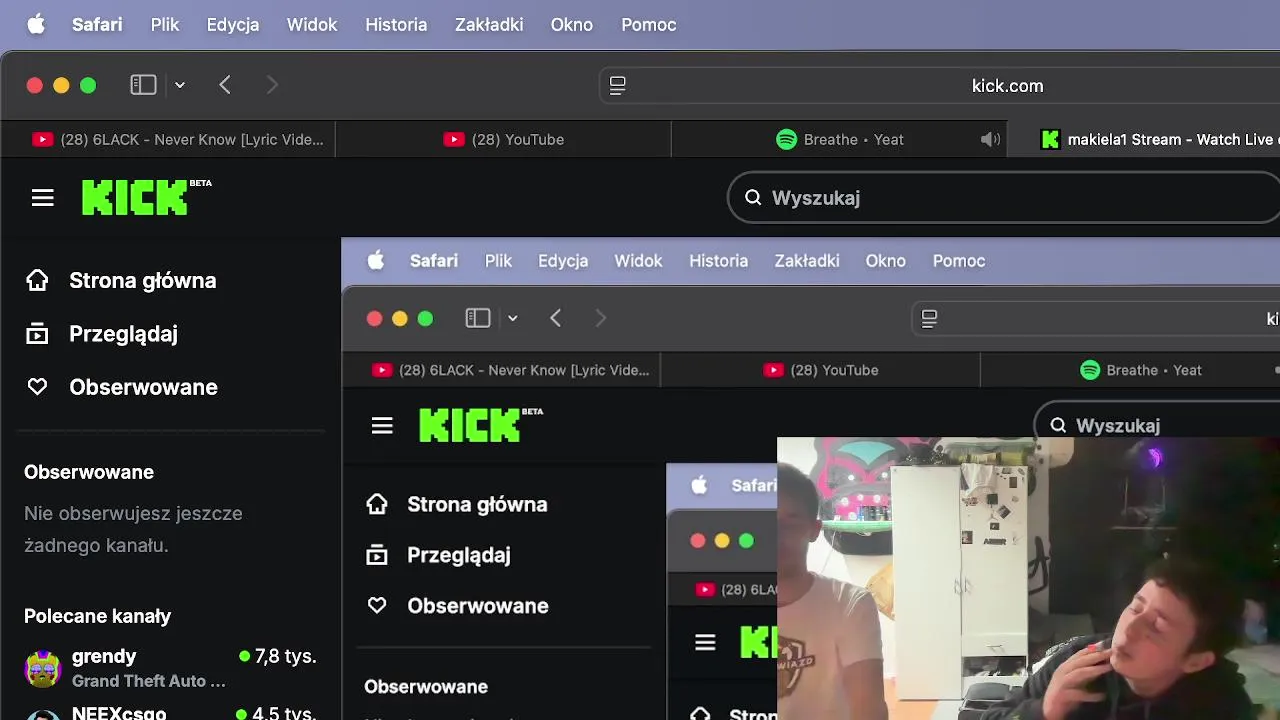Click kick.com address bar in outer window
This screenshot has width=1280, height=720.
point(940,86)
